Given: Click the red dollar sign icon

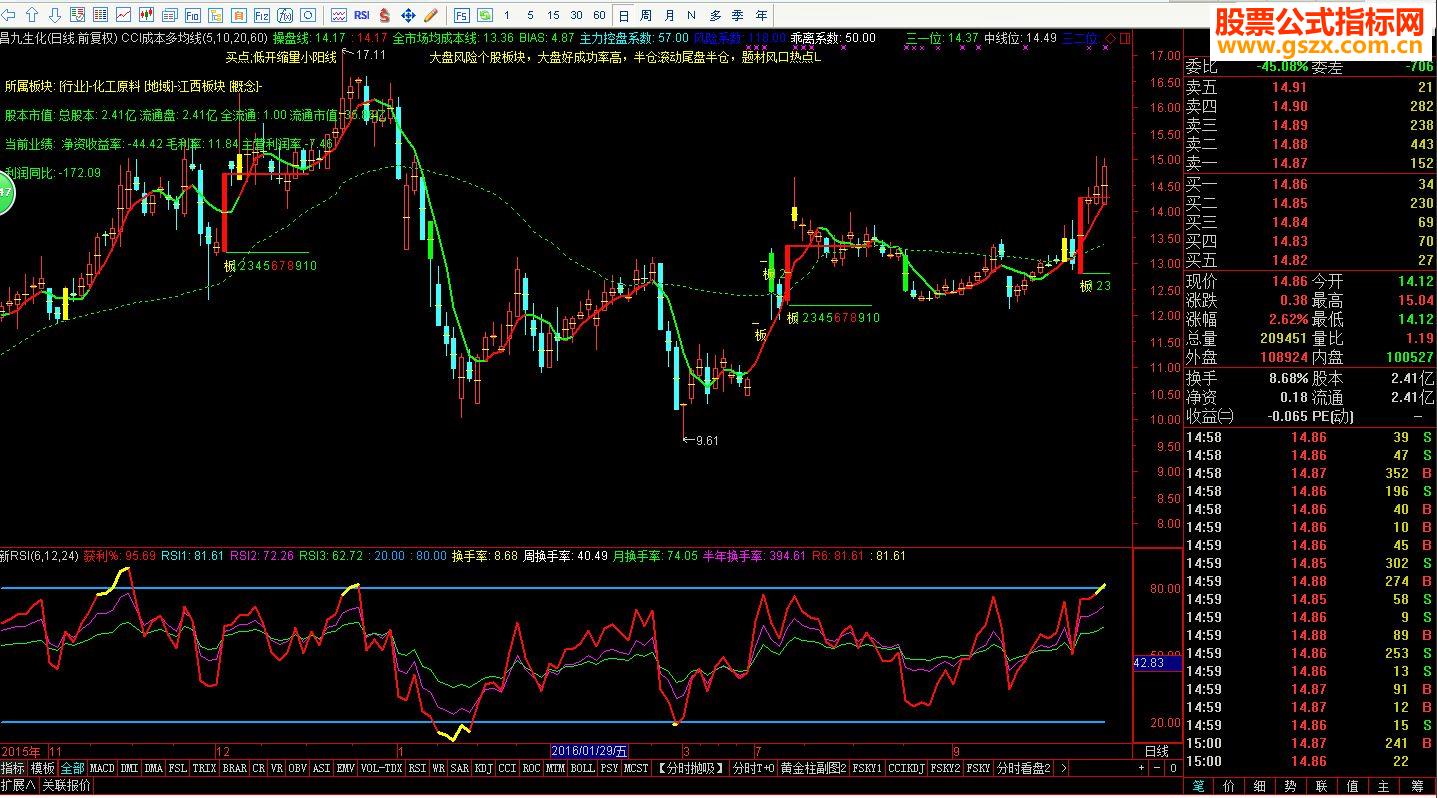Looking at the screenshot, I should [385, 15].
